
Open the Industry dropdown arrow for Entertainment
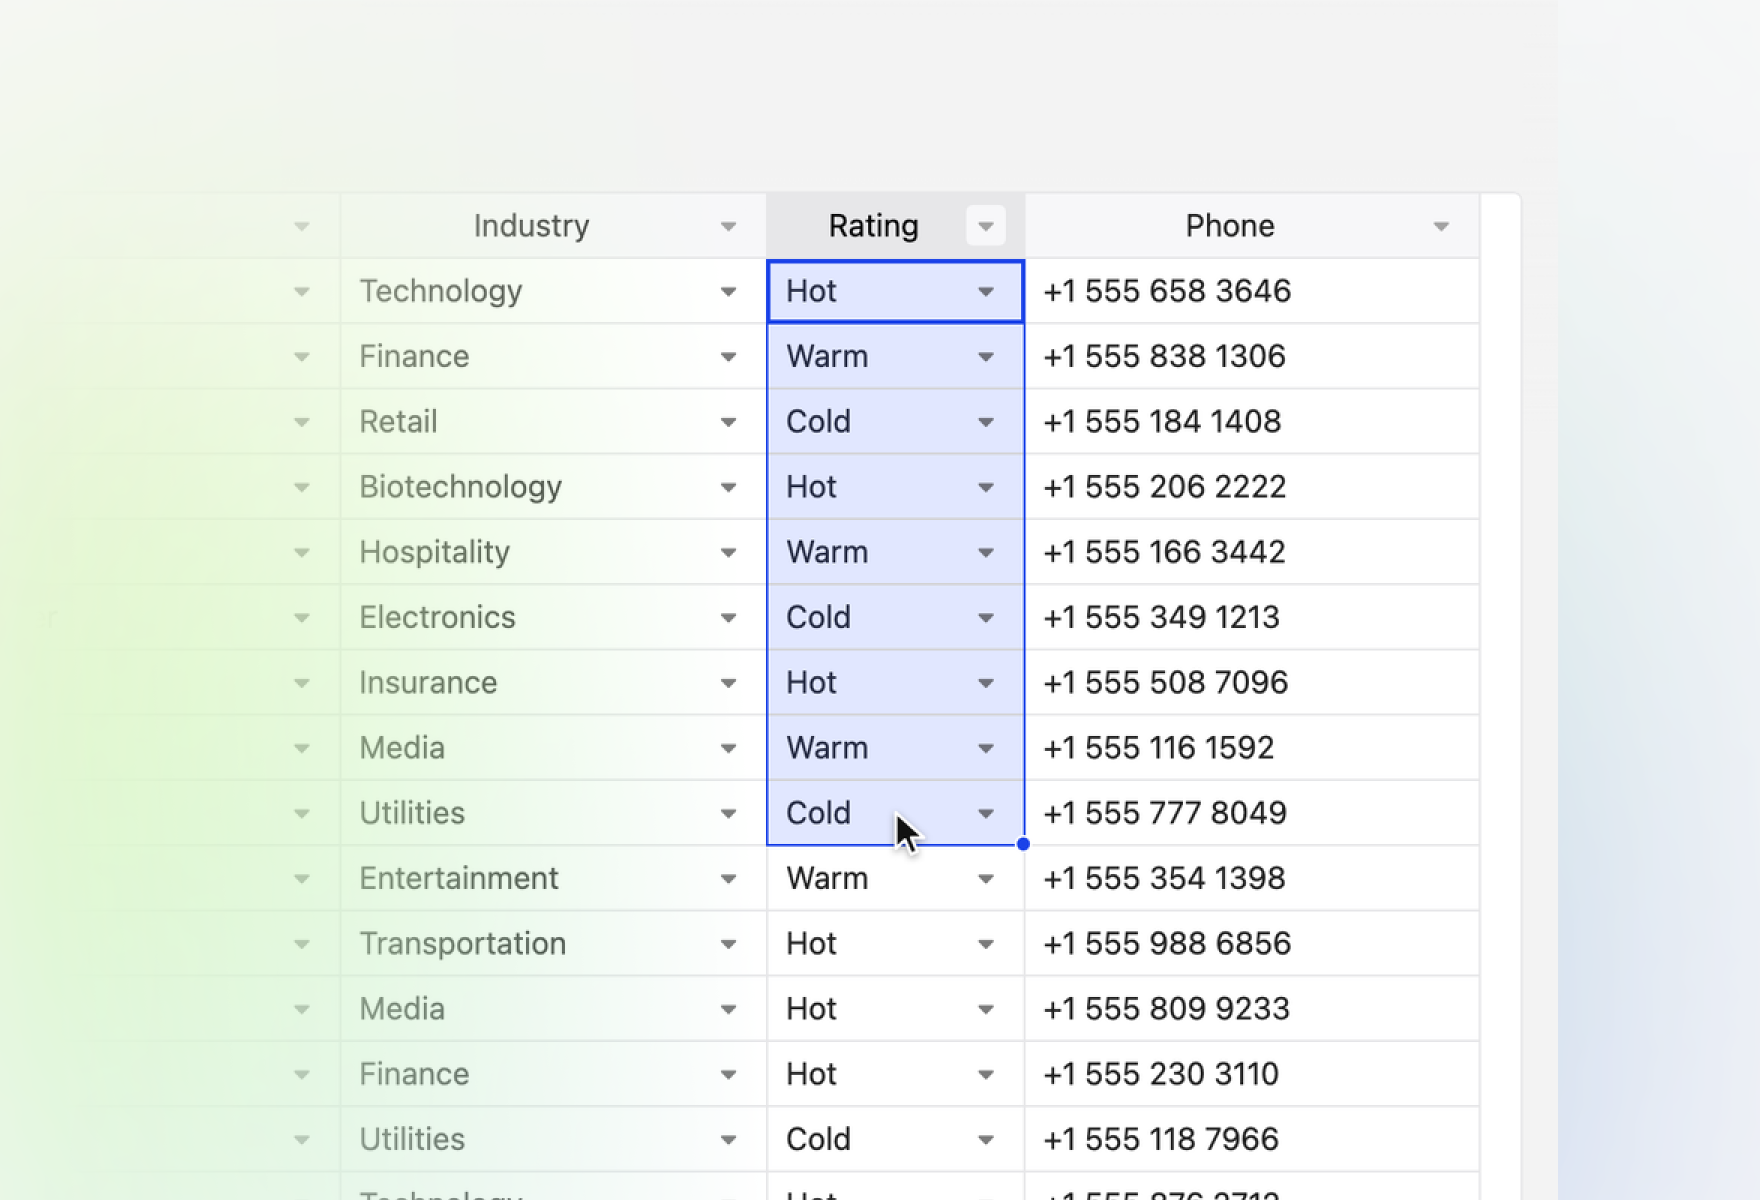(x=728, y=879)
